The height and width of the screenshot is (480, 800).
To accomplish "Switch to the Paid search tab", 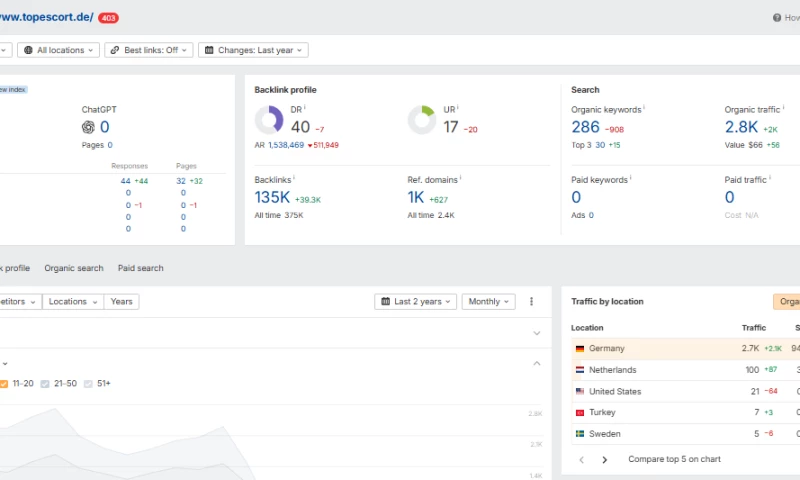I will point(141,268).
